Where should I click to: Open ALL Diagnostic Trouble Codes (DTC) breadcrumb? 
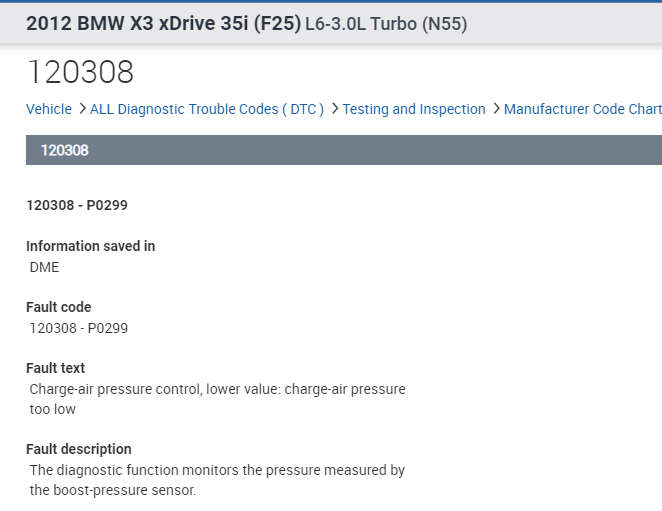click(x=207, y=109)
